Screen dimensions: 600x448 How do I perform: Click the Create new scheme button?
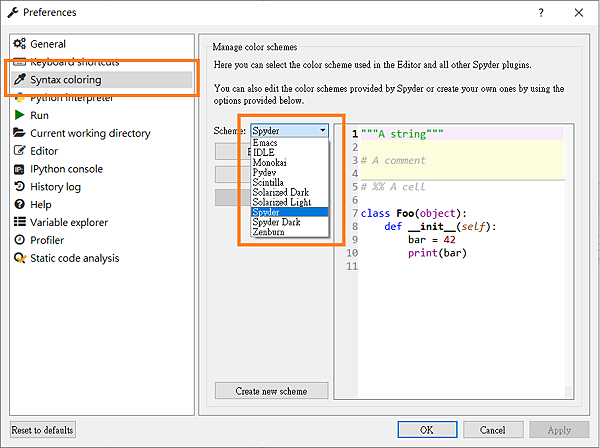click(271, 391)
